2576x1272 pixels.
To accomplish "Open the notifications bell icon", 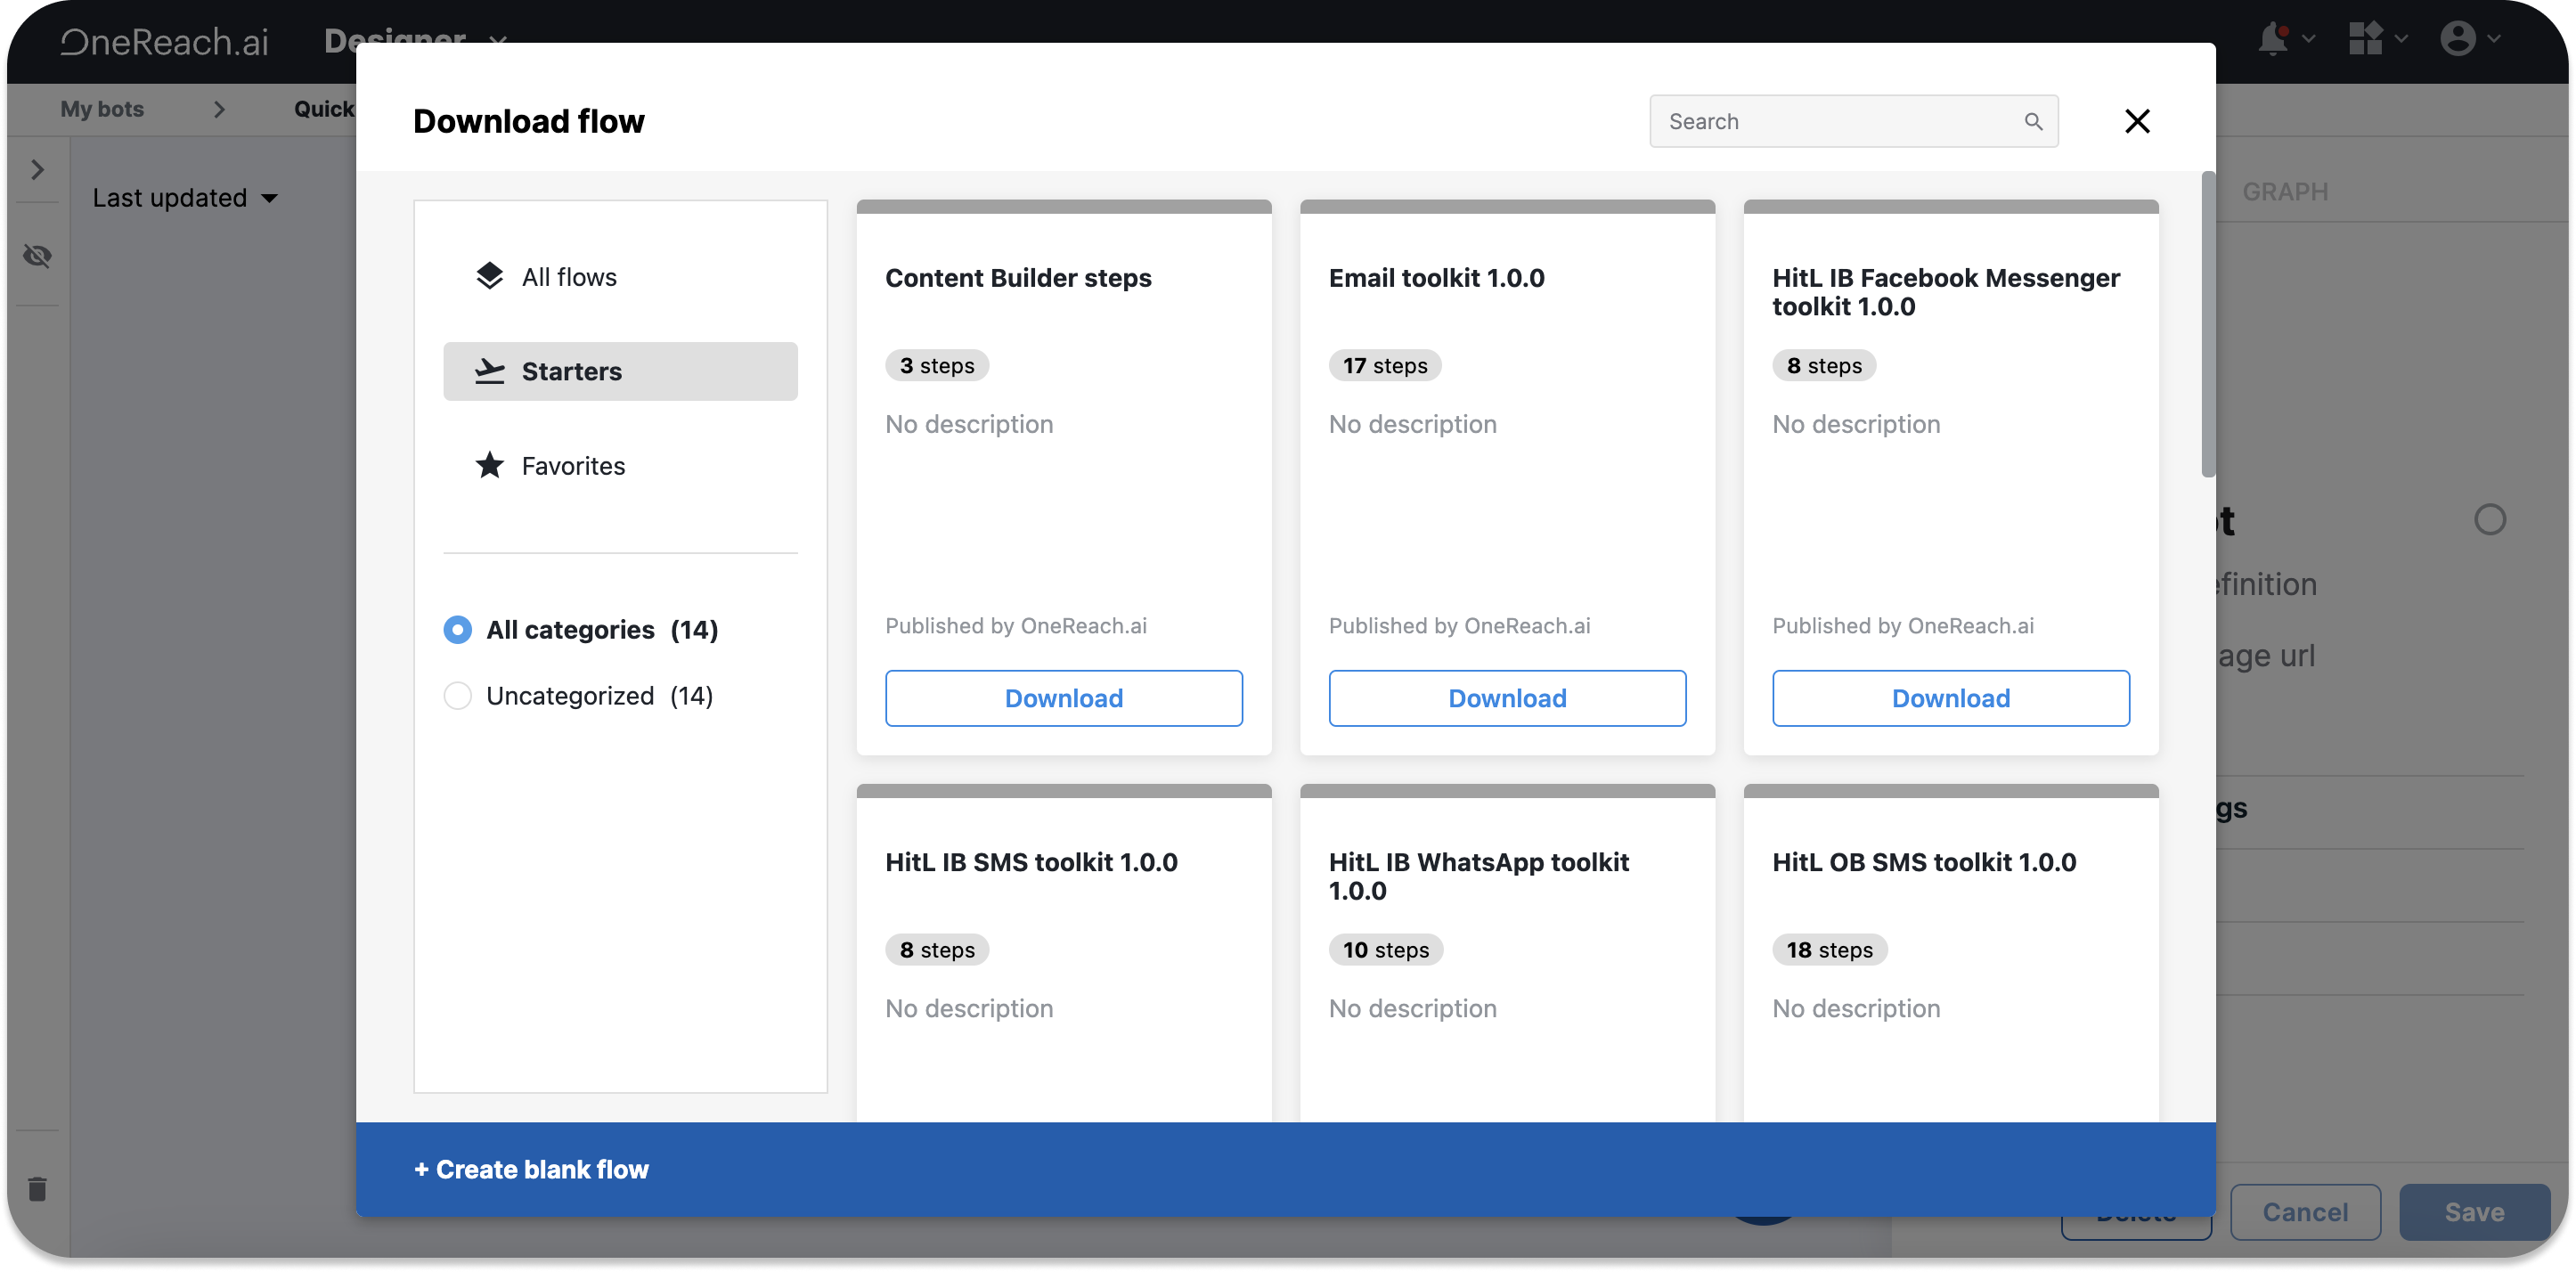I will point(2273,39).
